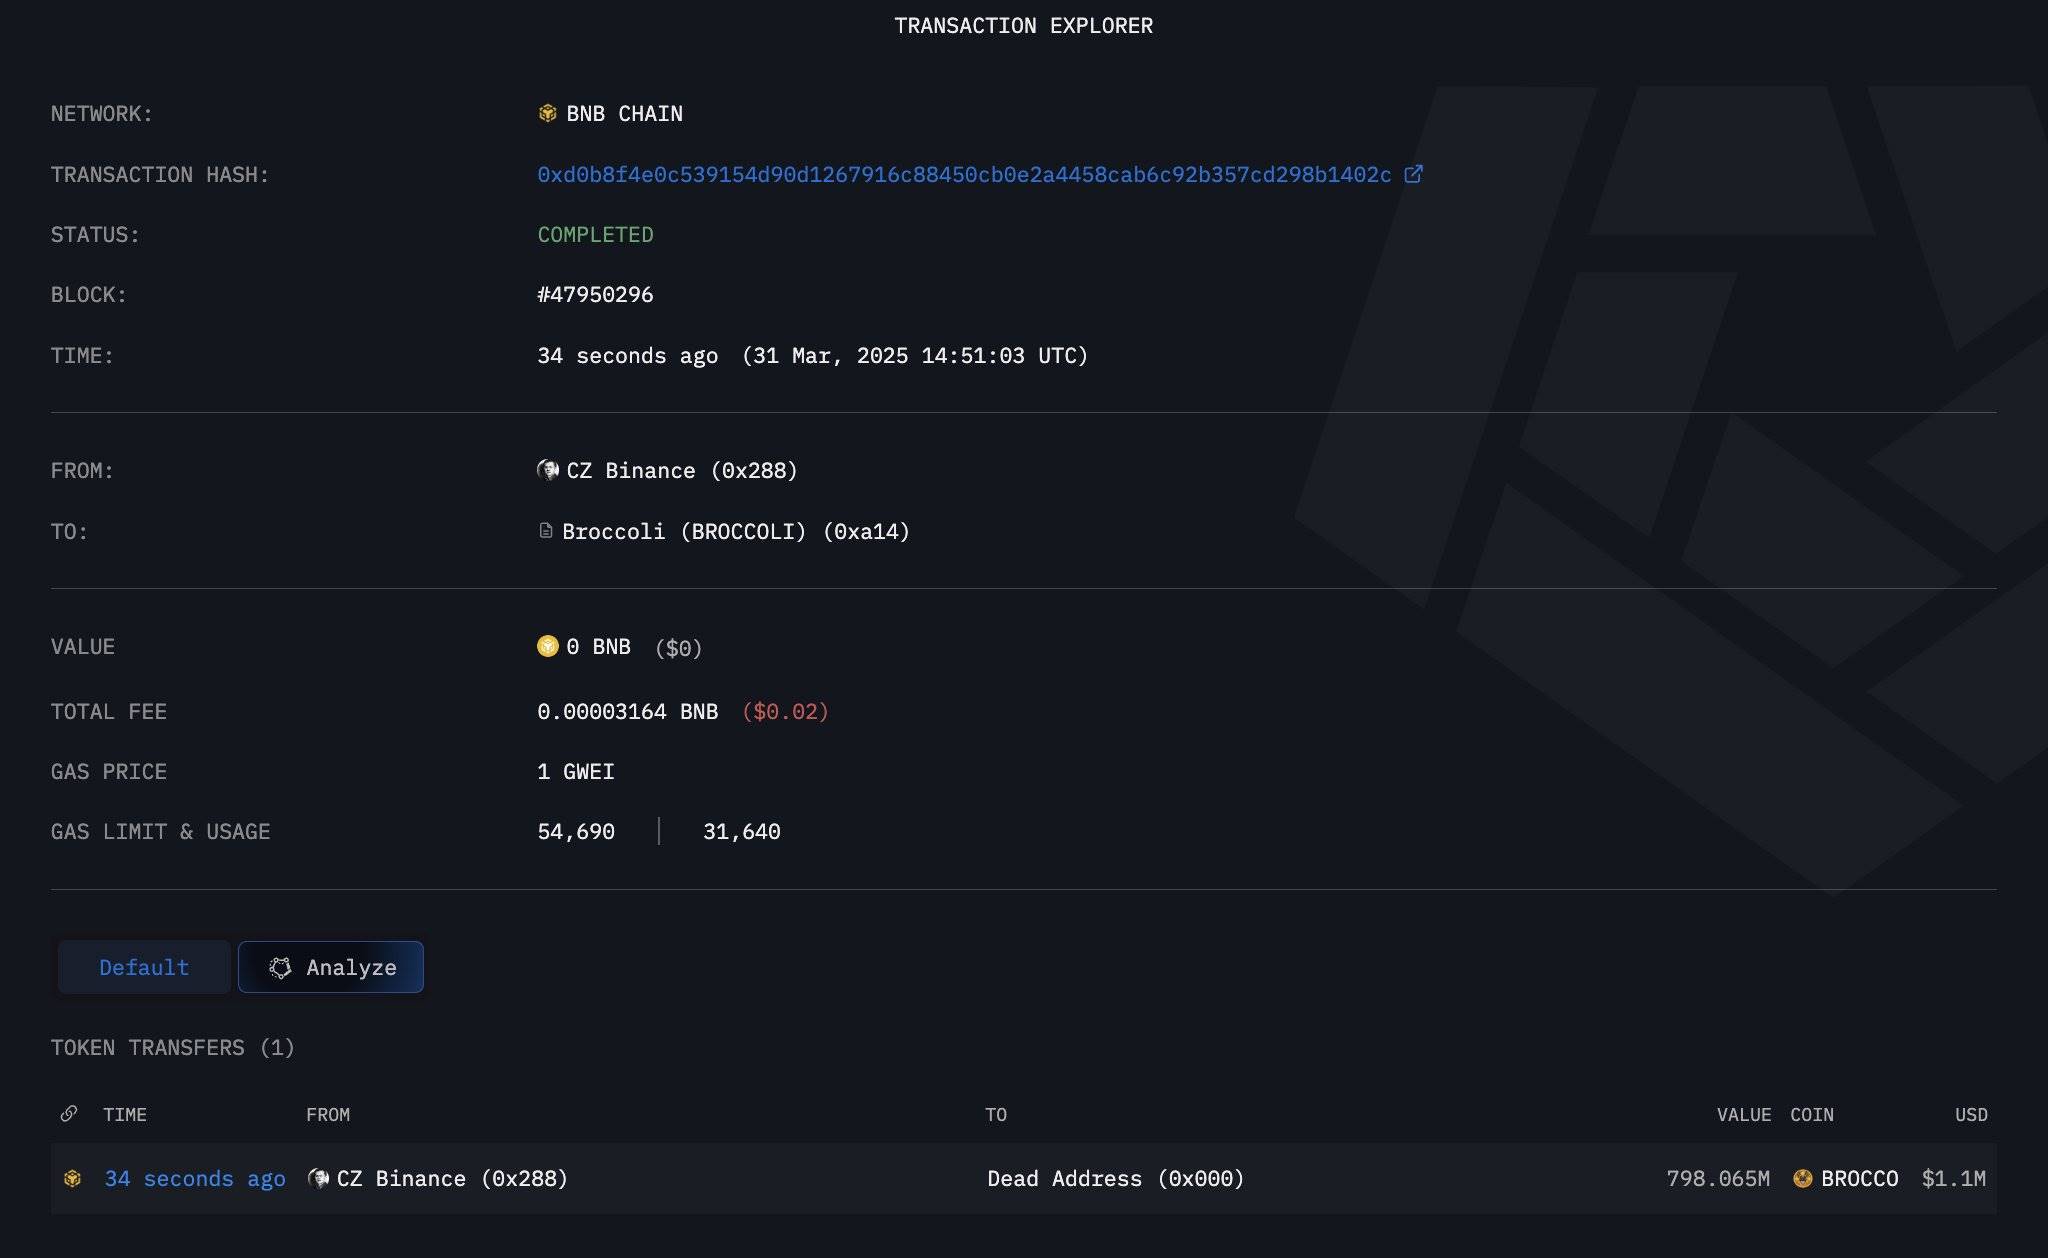The width and height of the screenshot is (2048, 1258).
Task: Open the transaction hash link
Action: tap(964, 174)
